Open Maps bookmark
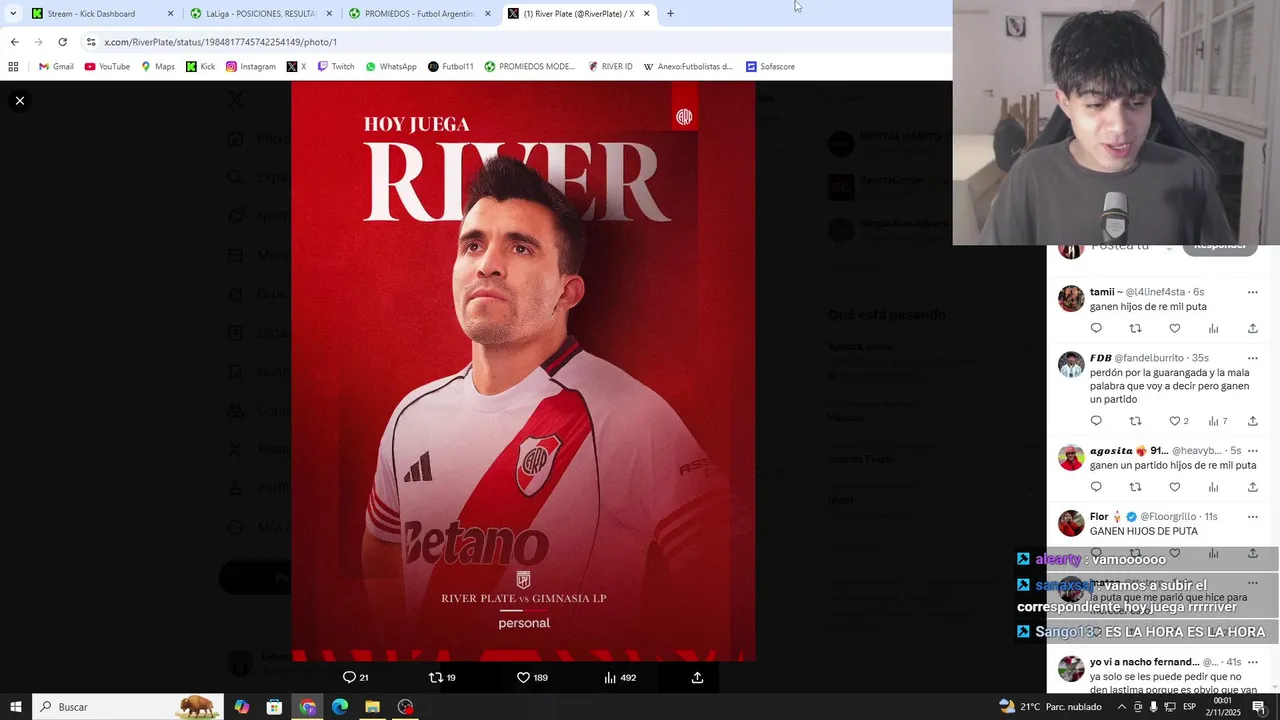The image size is (1280, 720). point(158,67)
